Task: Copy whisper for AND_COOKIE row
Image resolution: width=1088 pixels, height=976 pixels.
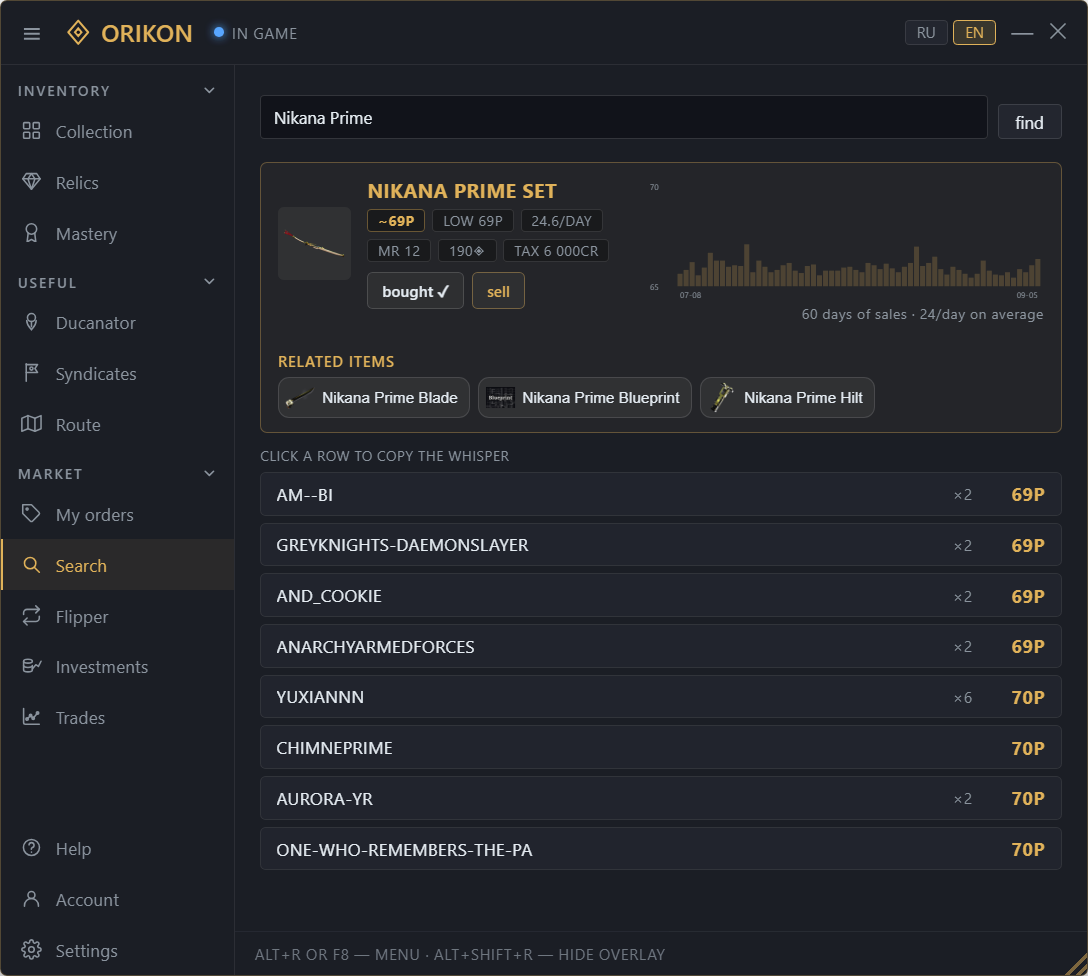Action: (661, 596)
